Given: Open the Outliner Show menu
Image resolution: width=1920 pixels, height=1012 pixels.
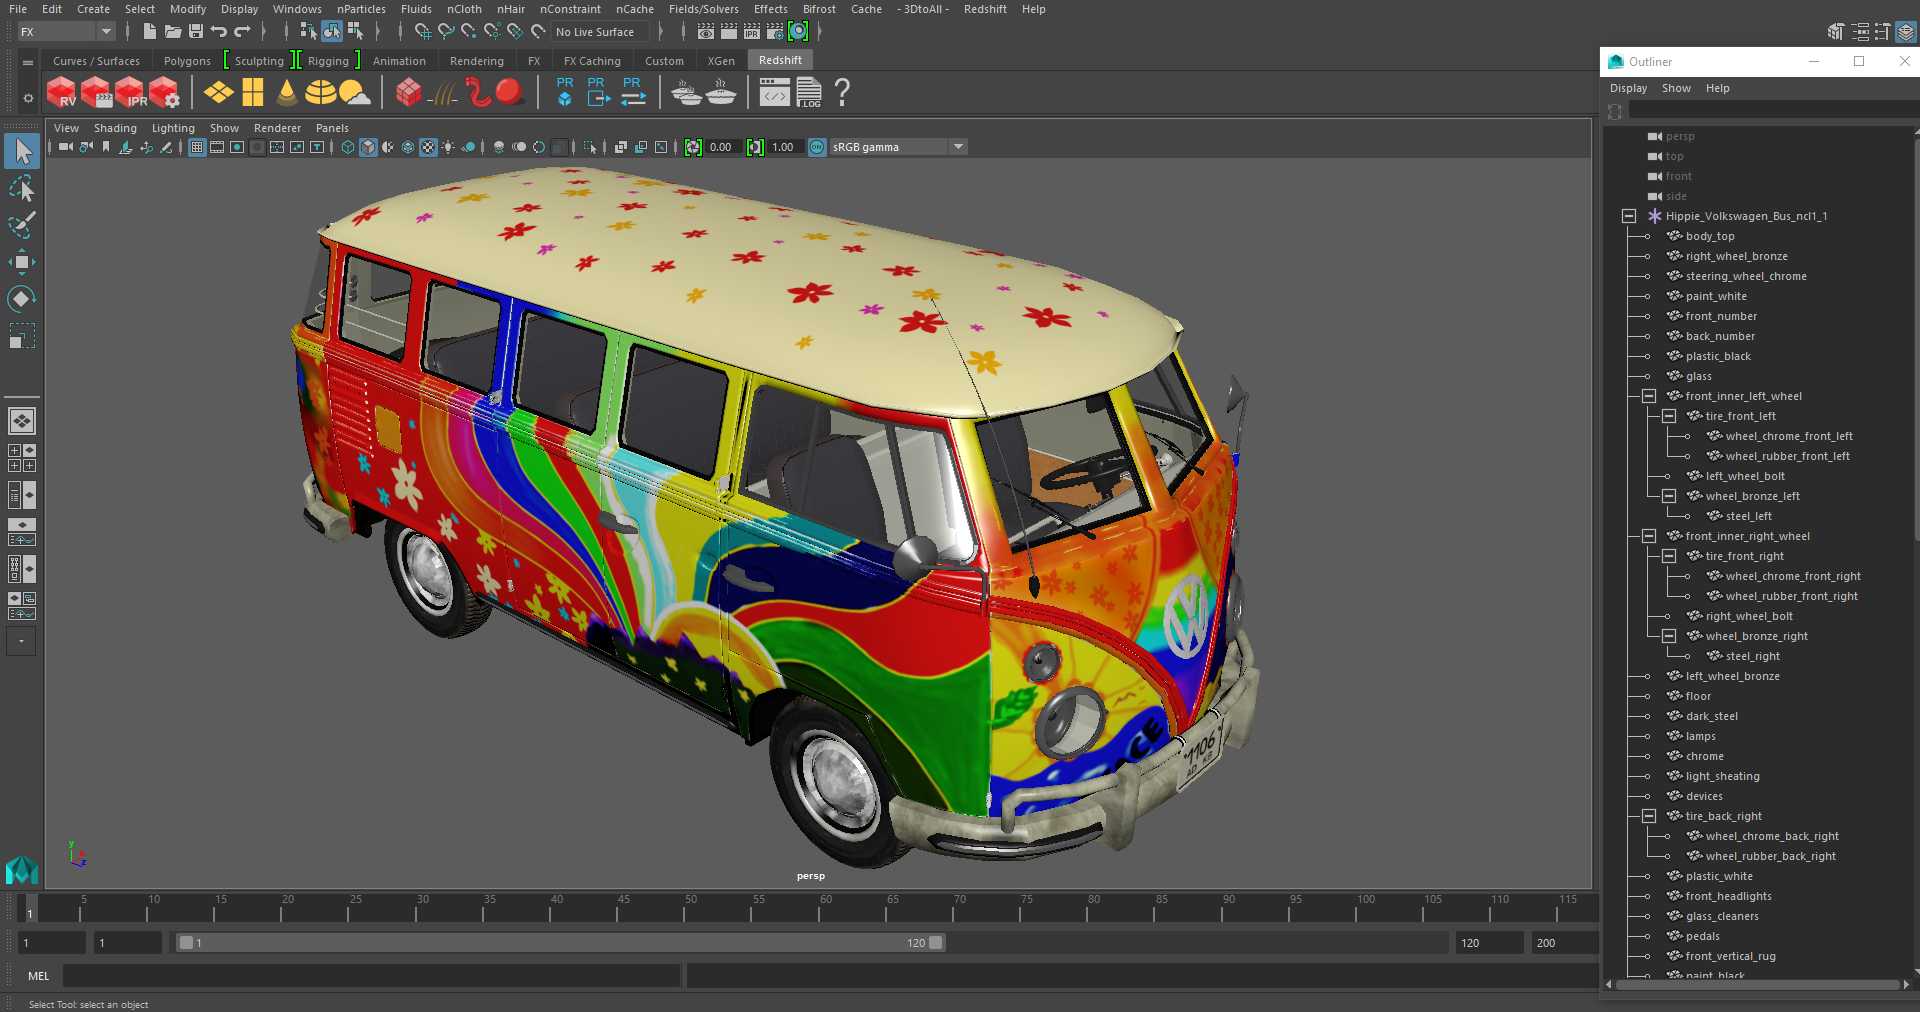Looking at the screenshot, I should 1676,88.
